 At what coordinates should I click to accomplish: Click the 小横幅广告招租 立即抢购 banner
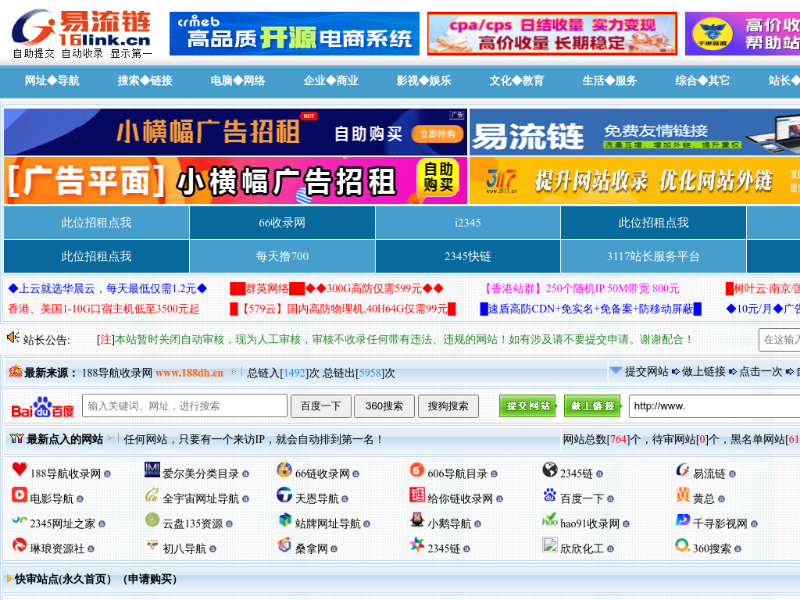tap(235, 132)
